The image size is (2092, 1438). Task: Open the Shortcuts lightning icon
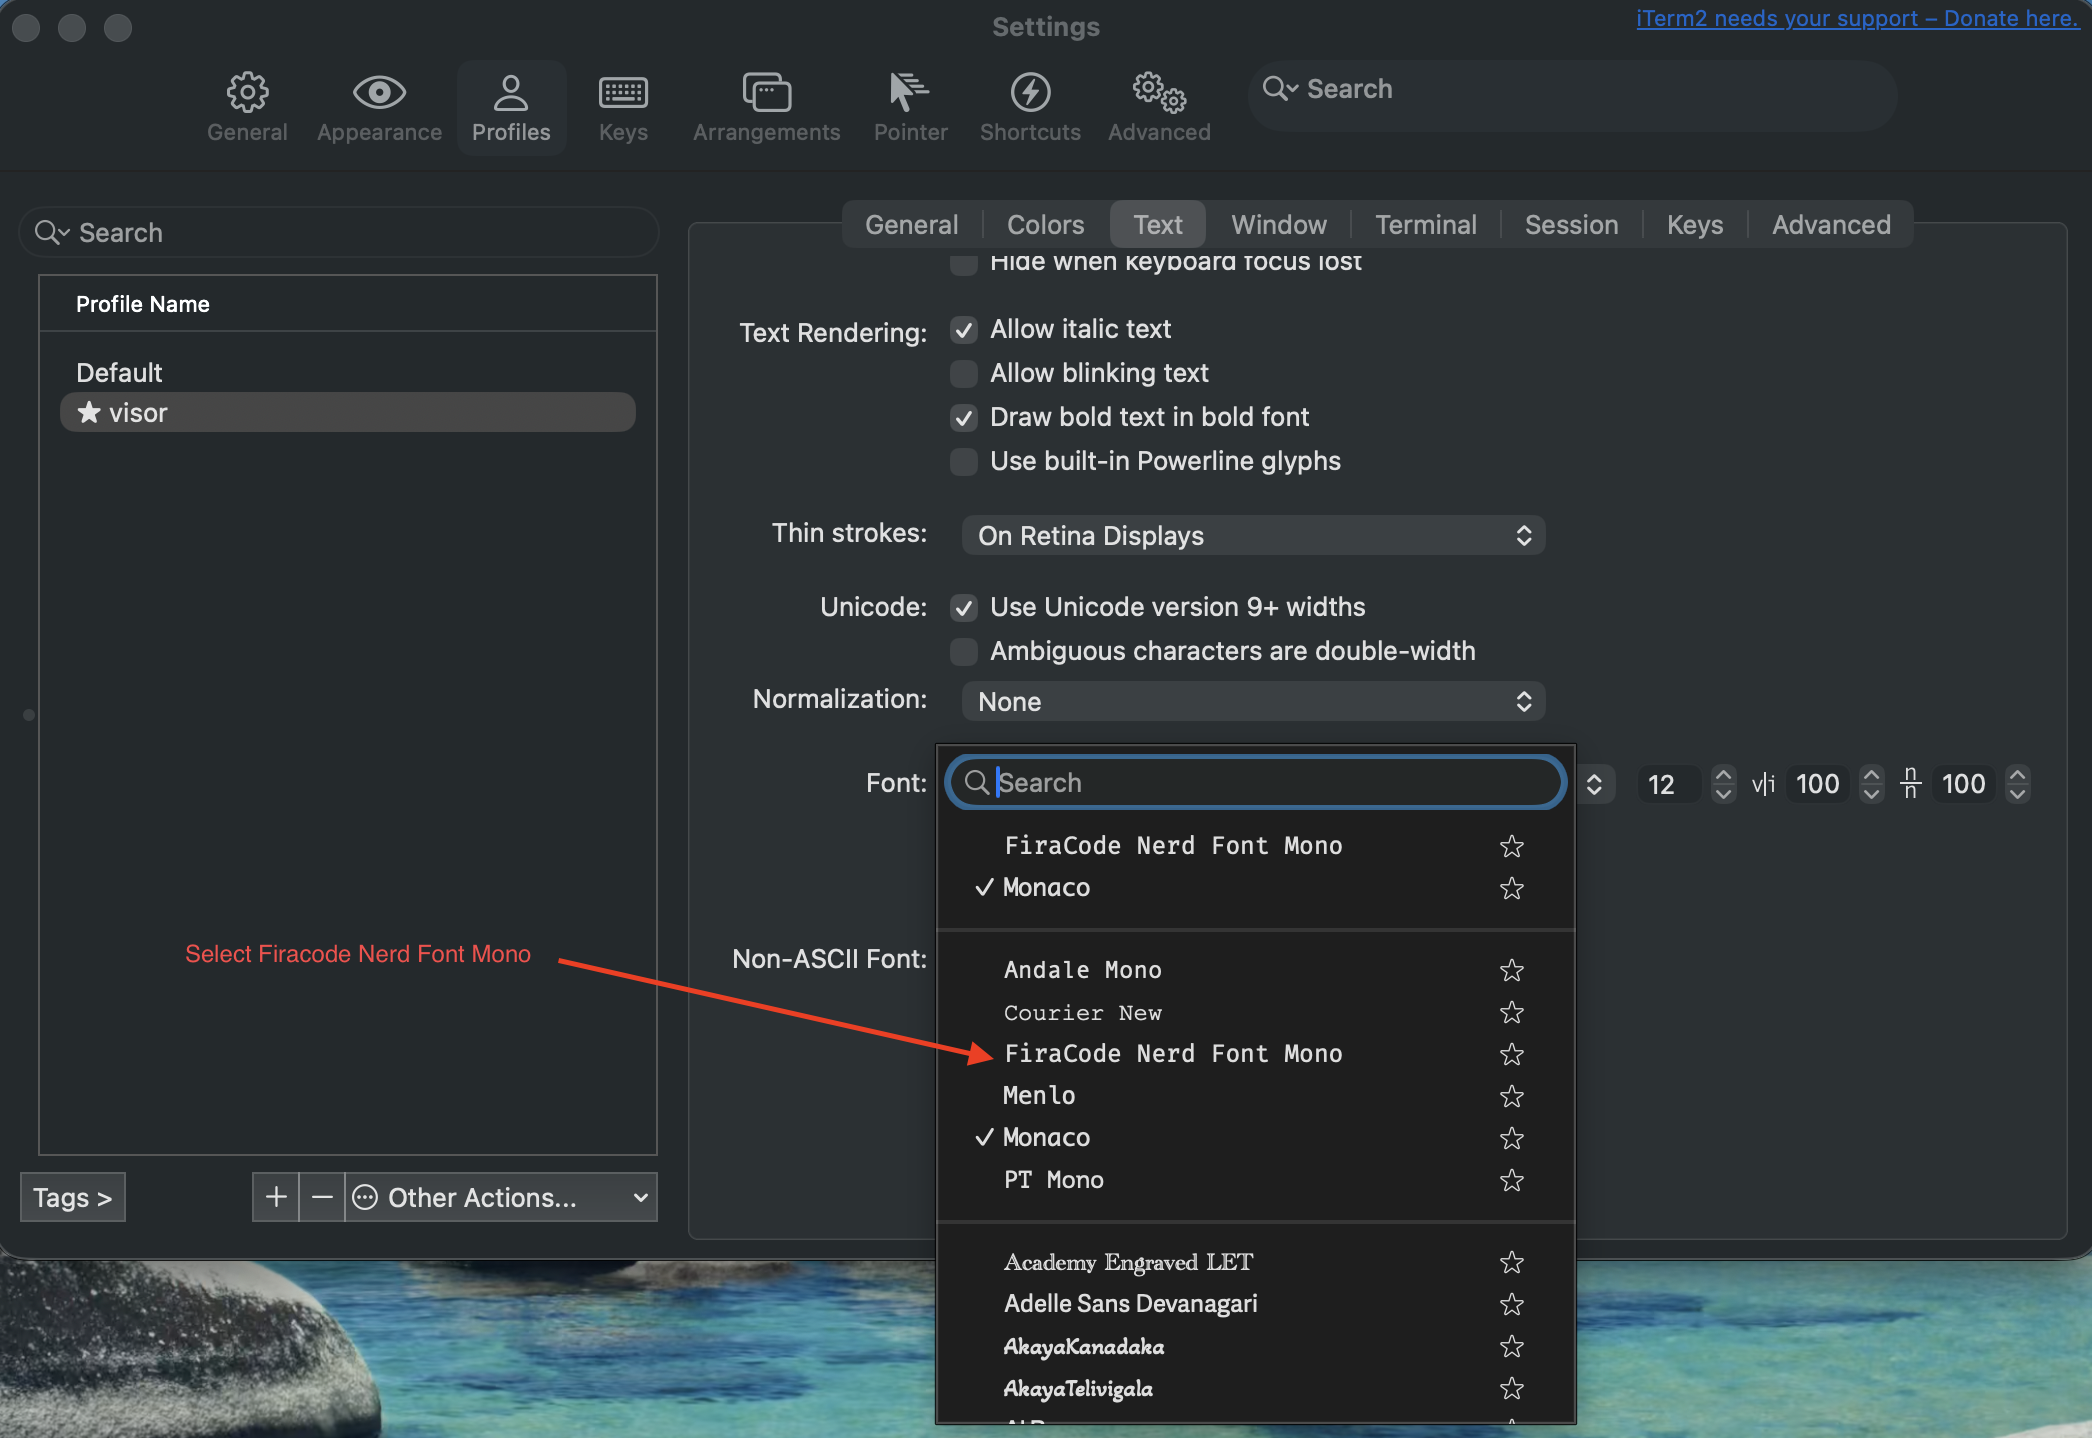click(x=1030, y=93)
